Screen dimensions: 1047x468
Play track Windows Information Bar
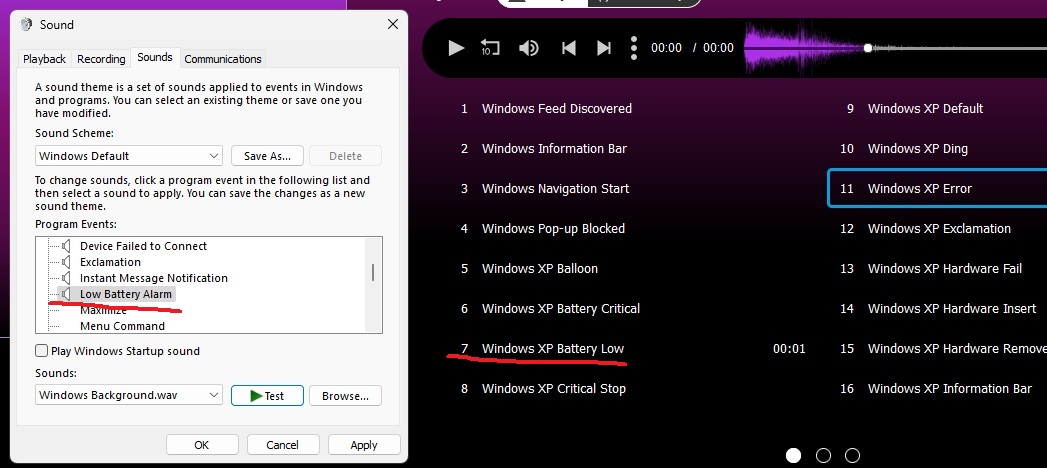click(554, 148)
